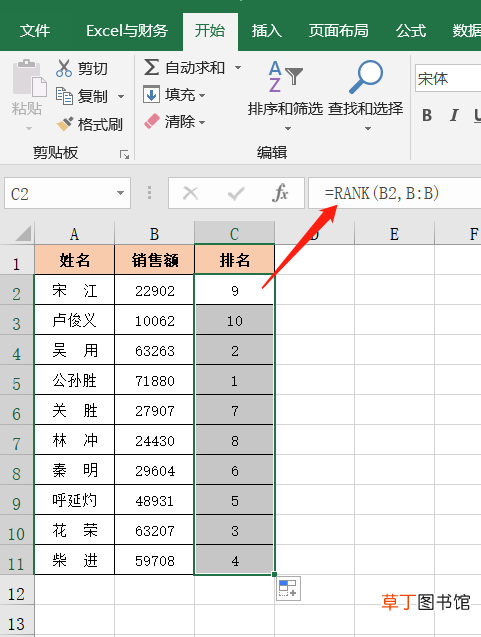This screenshot has width=481, height=637.
Task: Open the Clipboard group dialog launcher
Action: [x=124, y=154]
